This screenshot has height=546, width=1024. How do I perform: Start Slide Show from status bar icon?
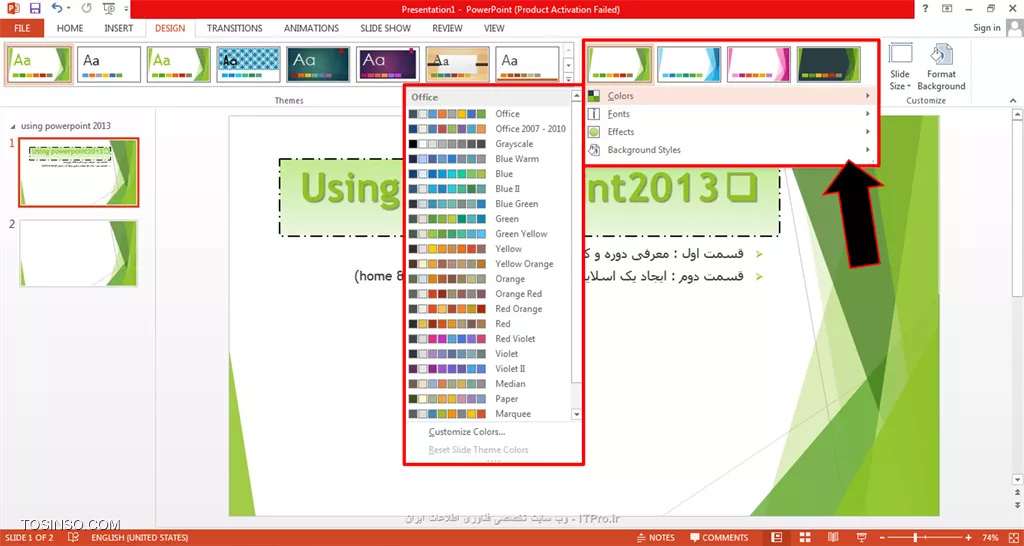click(x=860, y=538)
